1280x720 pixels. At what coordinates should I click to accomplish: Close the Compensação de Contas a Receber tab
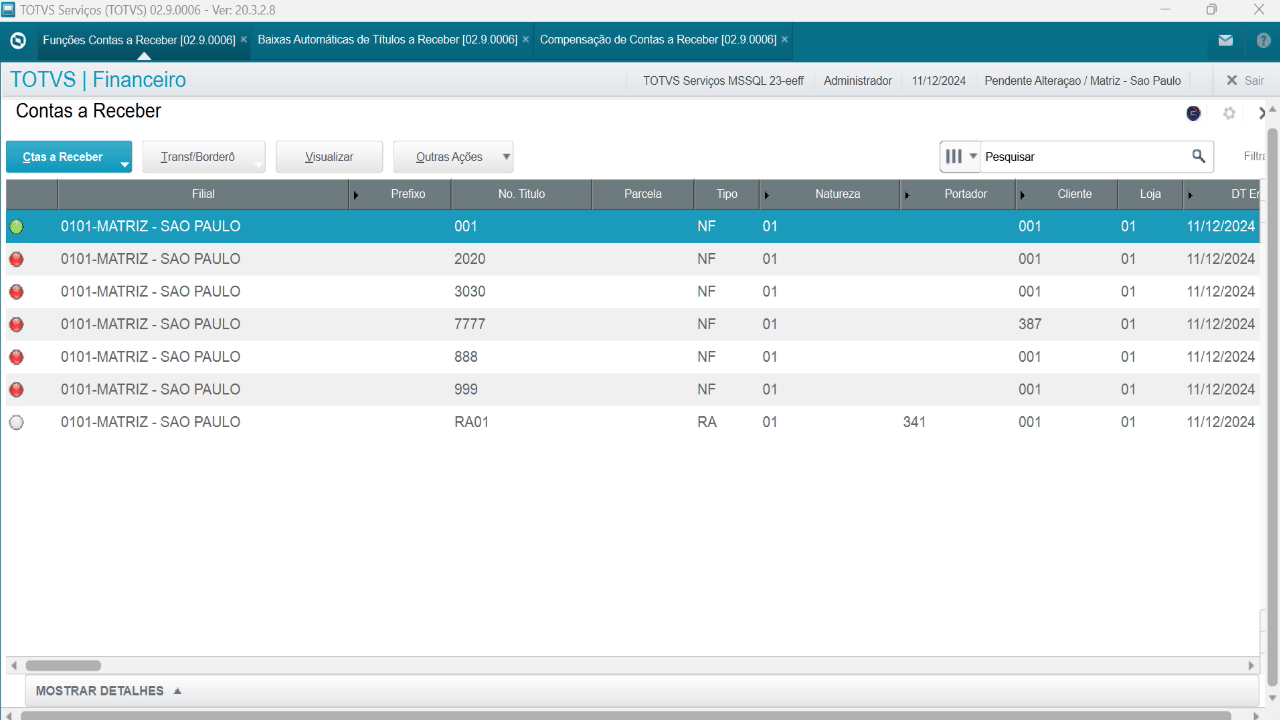click(785, 40)
